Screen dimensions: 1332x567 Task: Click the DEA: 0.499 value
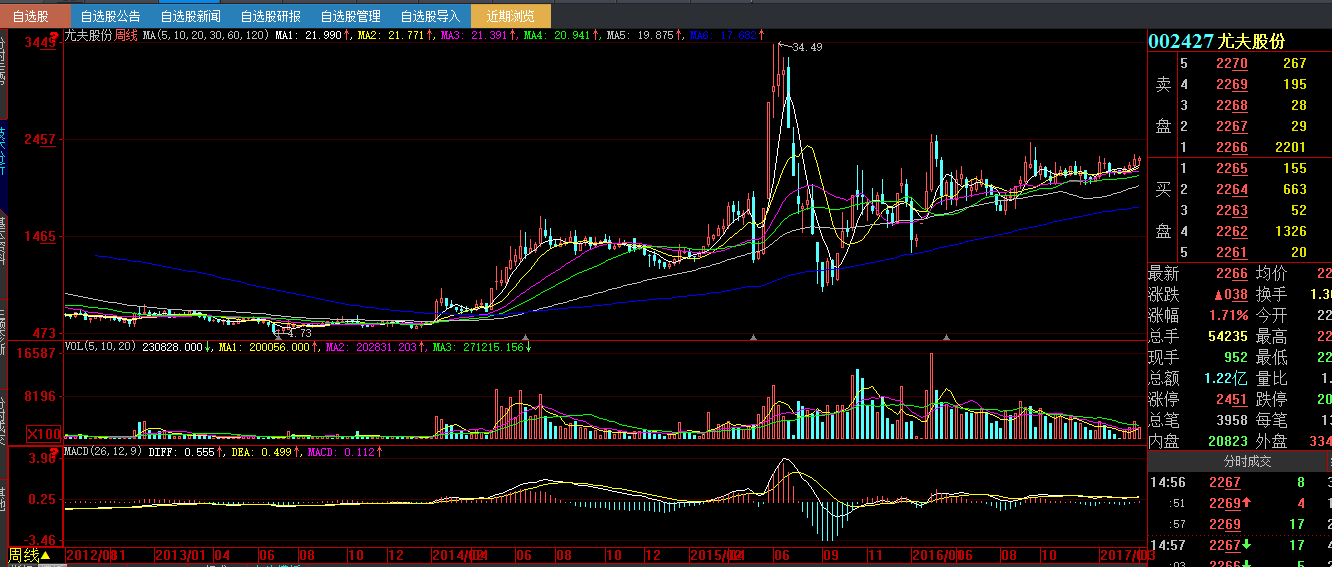coord(261,452)
